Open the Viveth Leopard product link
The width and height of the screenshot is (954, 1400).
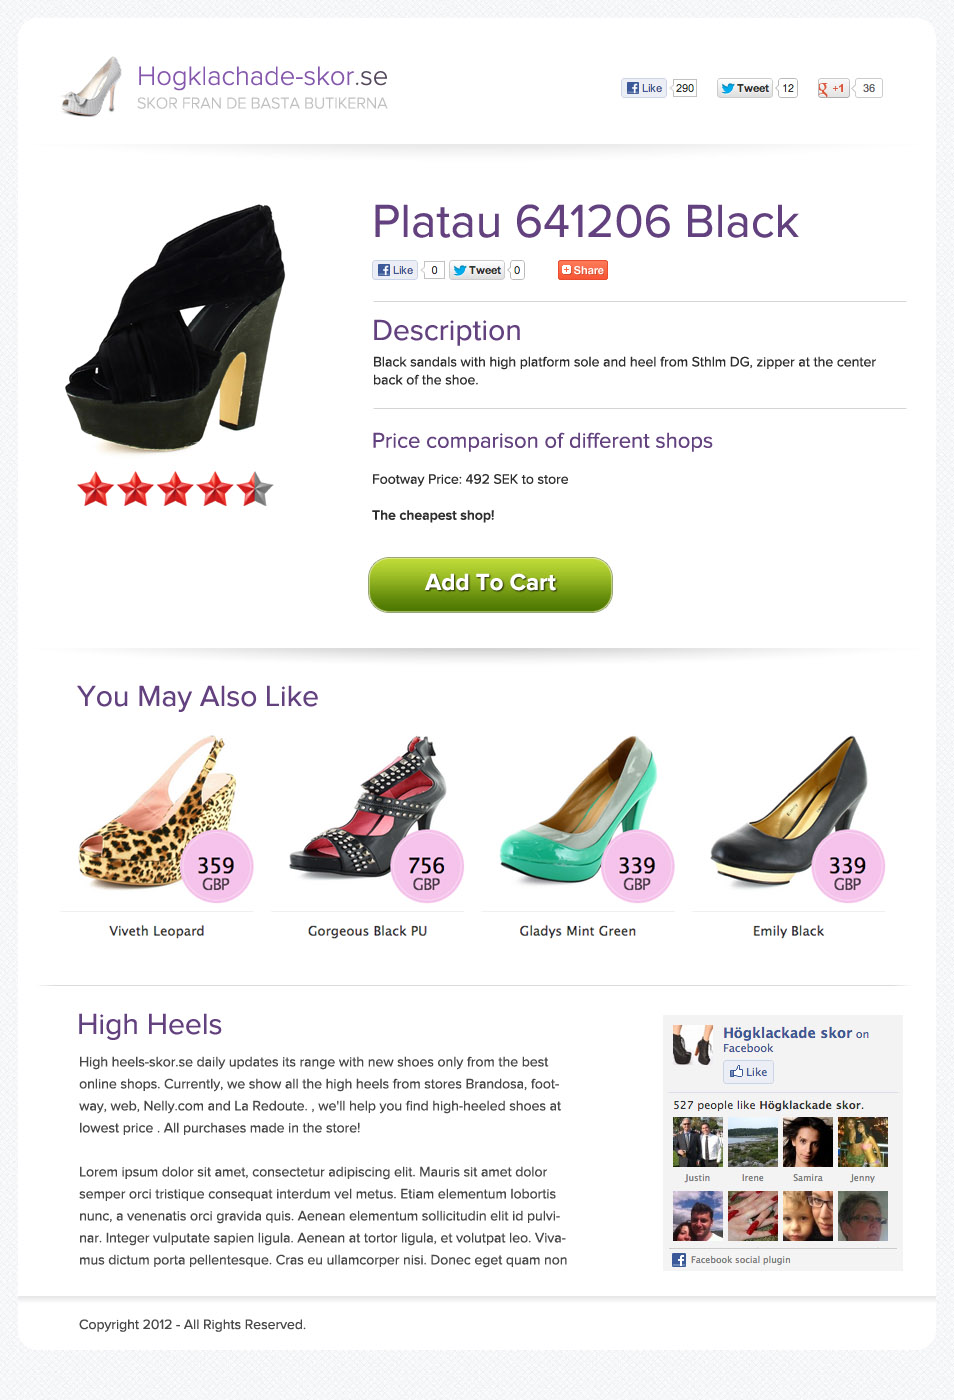pos(157,931)
